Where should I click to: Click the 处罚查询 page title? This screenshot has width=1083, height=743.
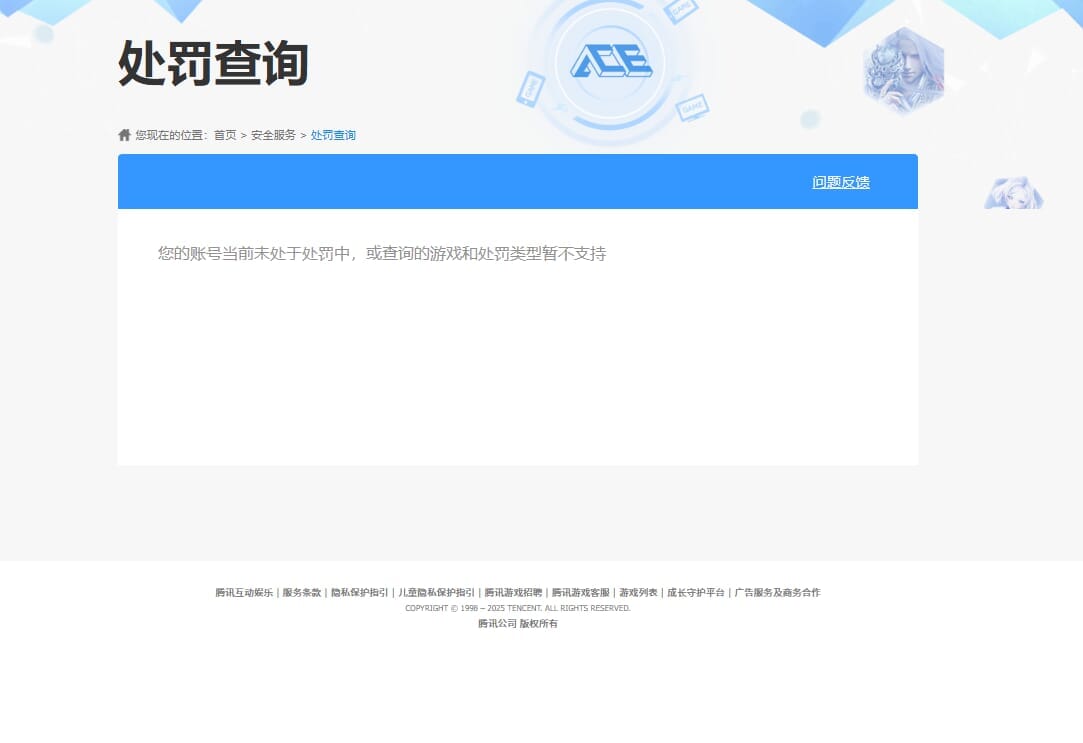[x=211, y=64]
